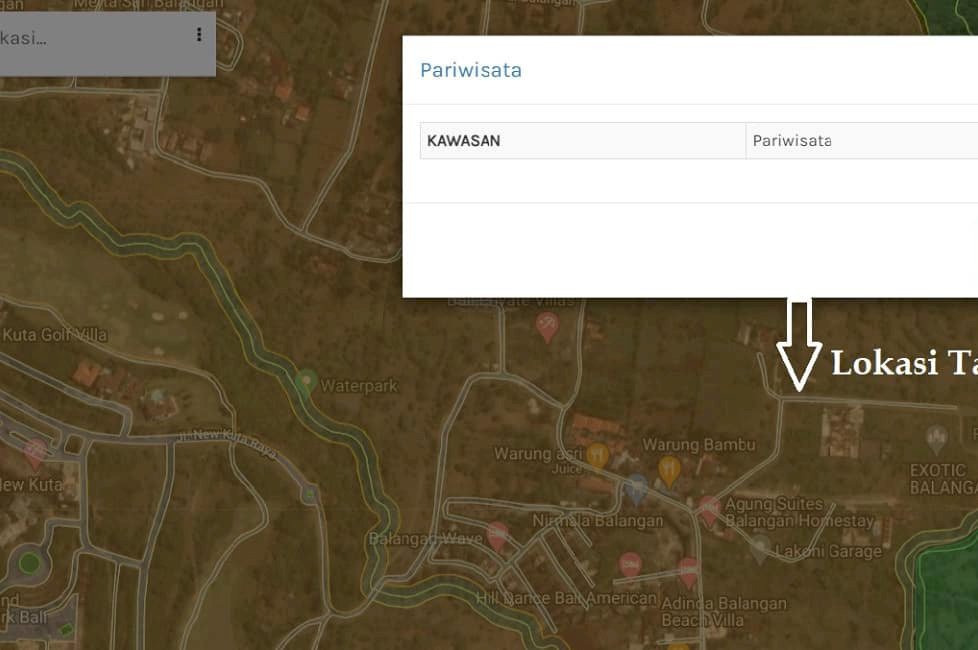Click the blue Nirmala Balangan marker
The width and height of the screenshot is (978, 650).
(x=636, y=489)
